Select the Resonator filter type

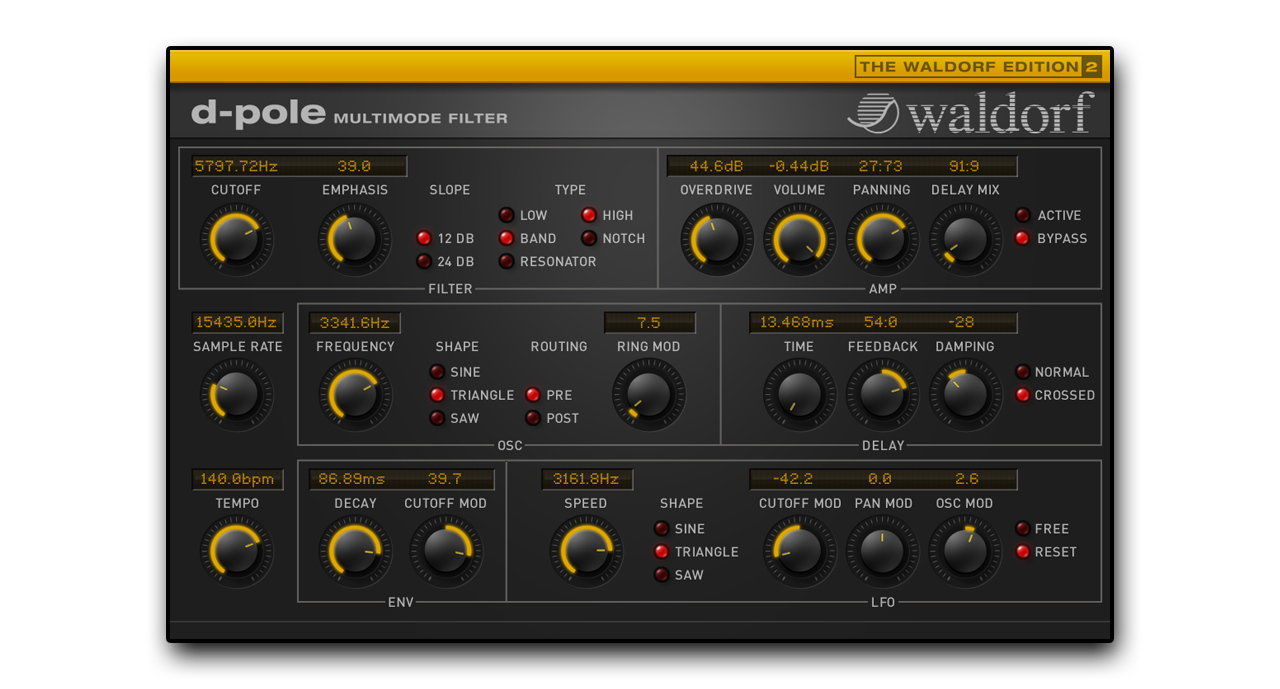(x=506, y=262)
